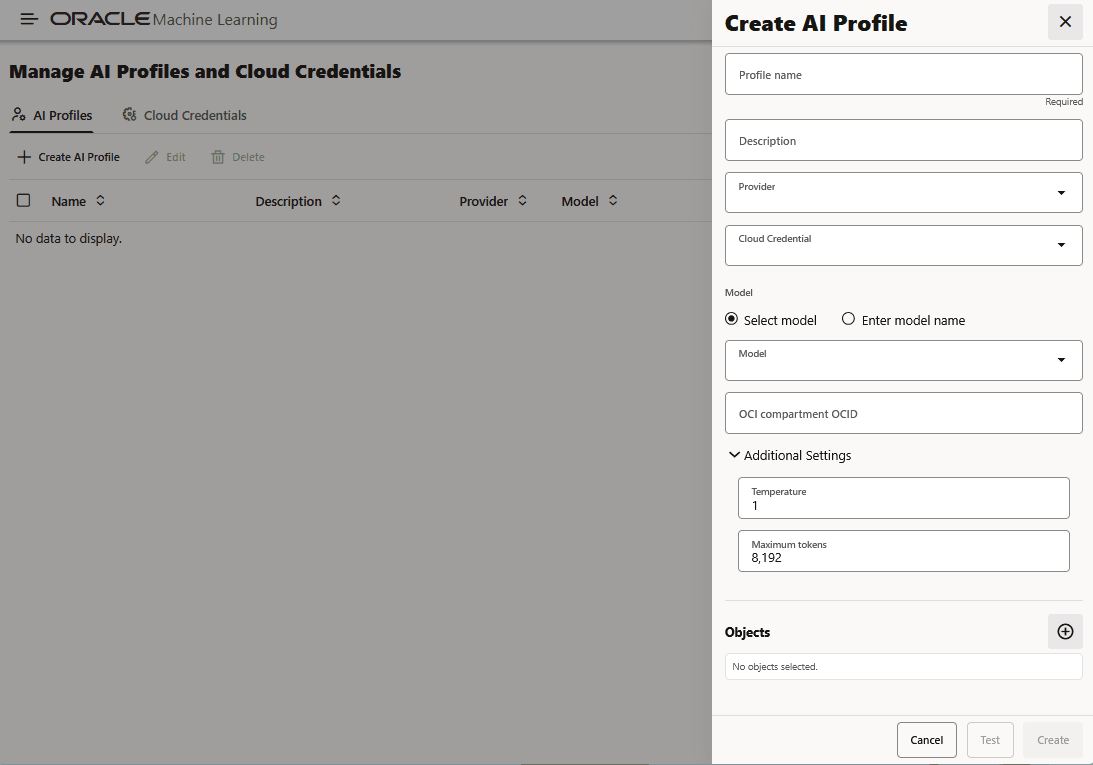Click the Test button
Viewport: 1093px width, 765px height.
[x=990, y=740]
